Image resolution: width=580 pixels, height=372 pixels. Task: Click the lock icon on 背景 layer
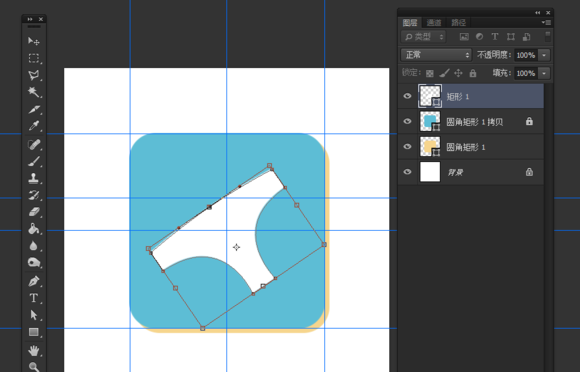click(x=529, y=172)
